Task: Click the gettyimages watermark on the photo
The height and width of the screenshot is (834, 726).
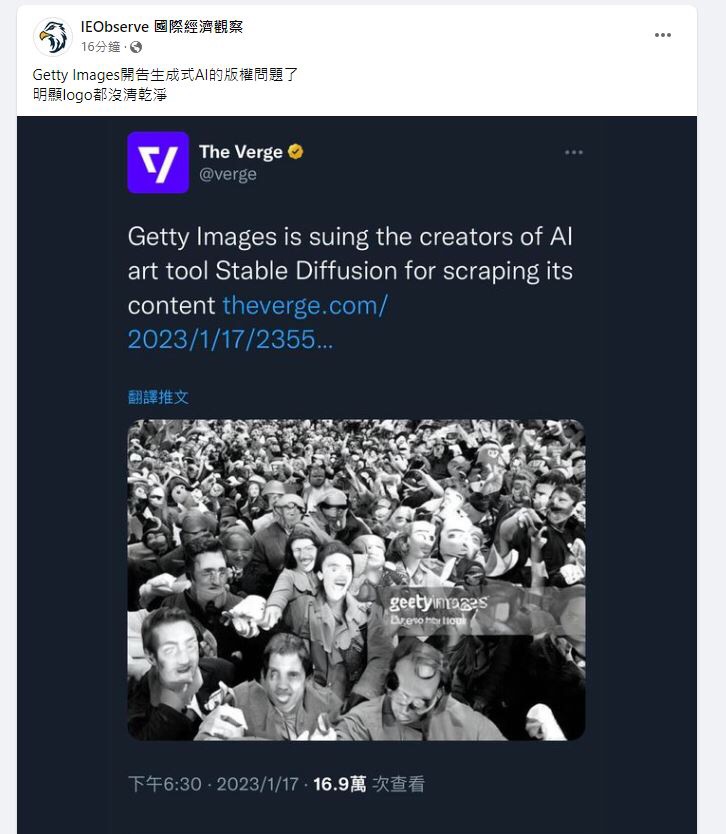Action: 438,610
